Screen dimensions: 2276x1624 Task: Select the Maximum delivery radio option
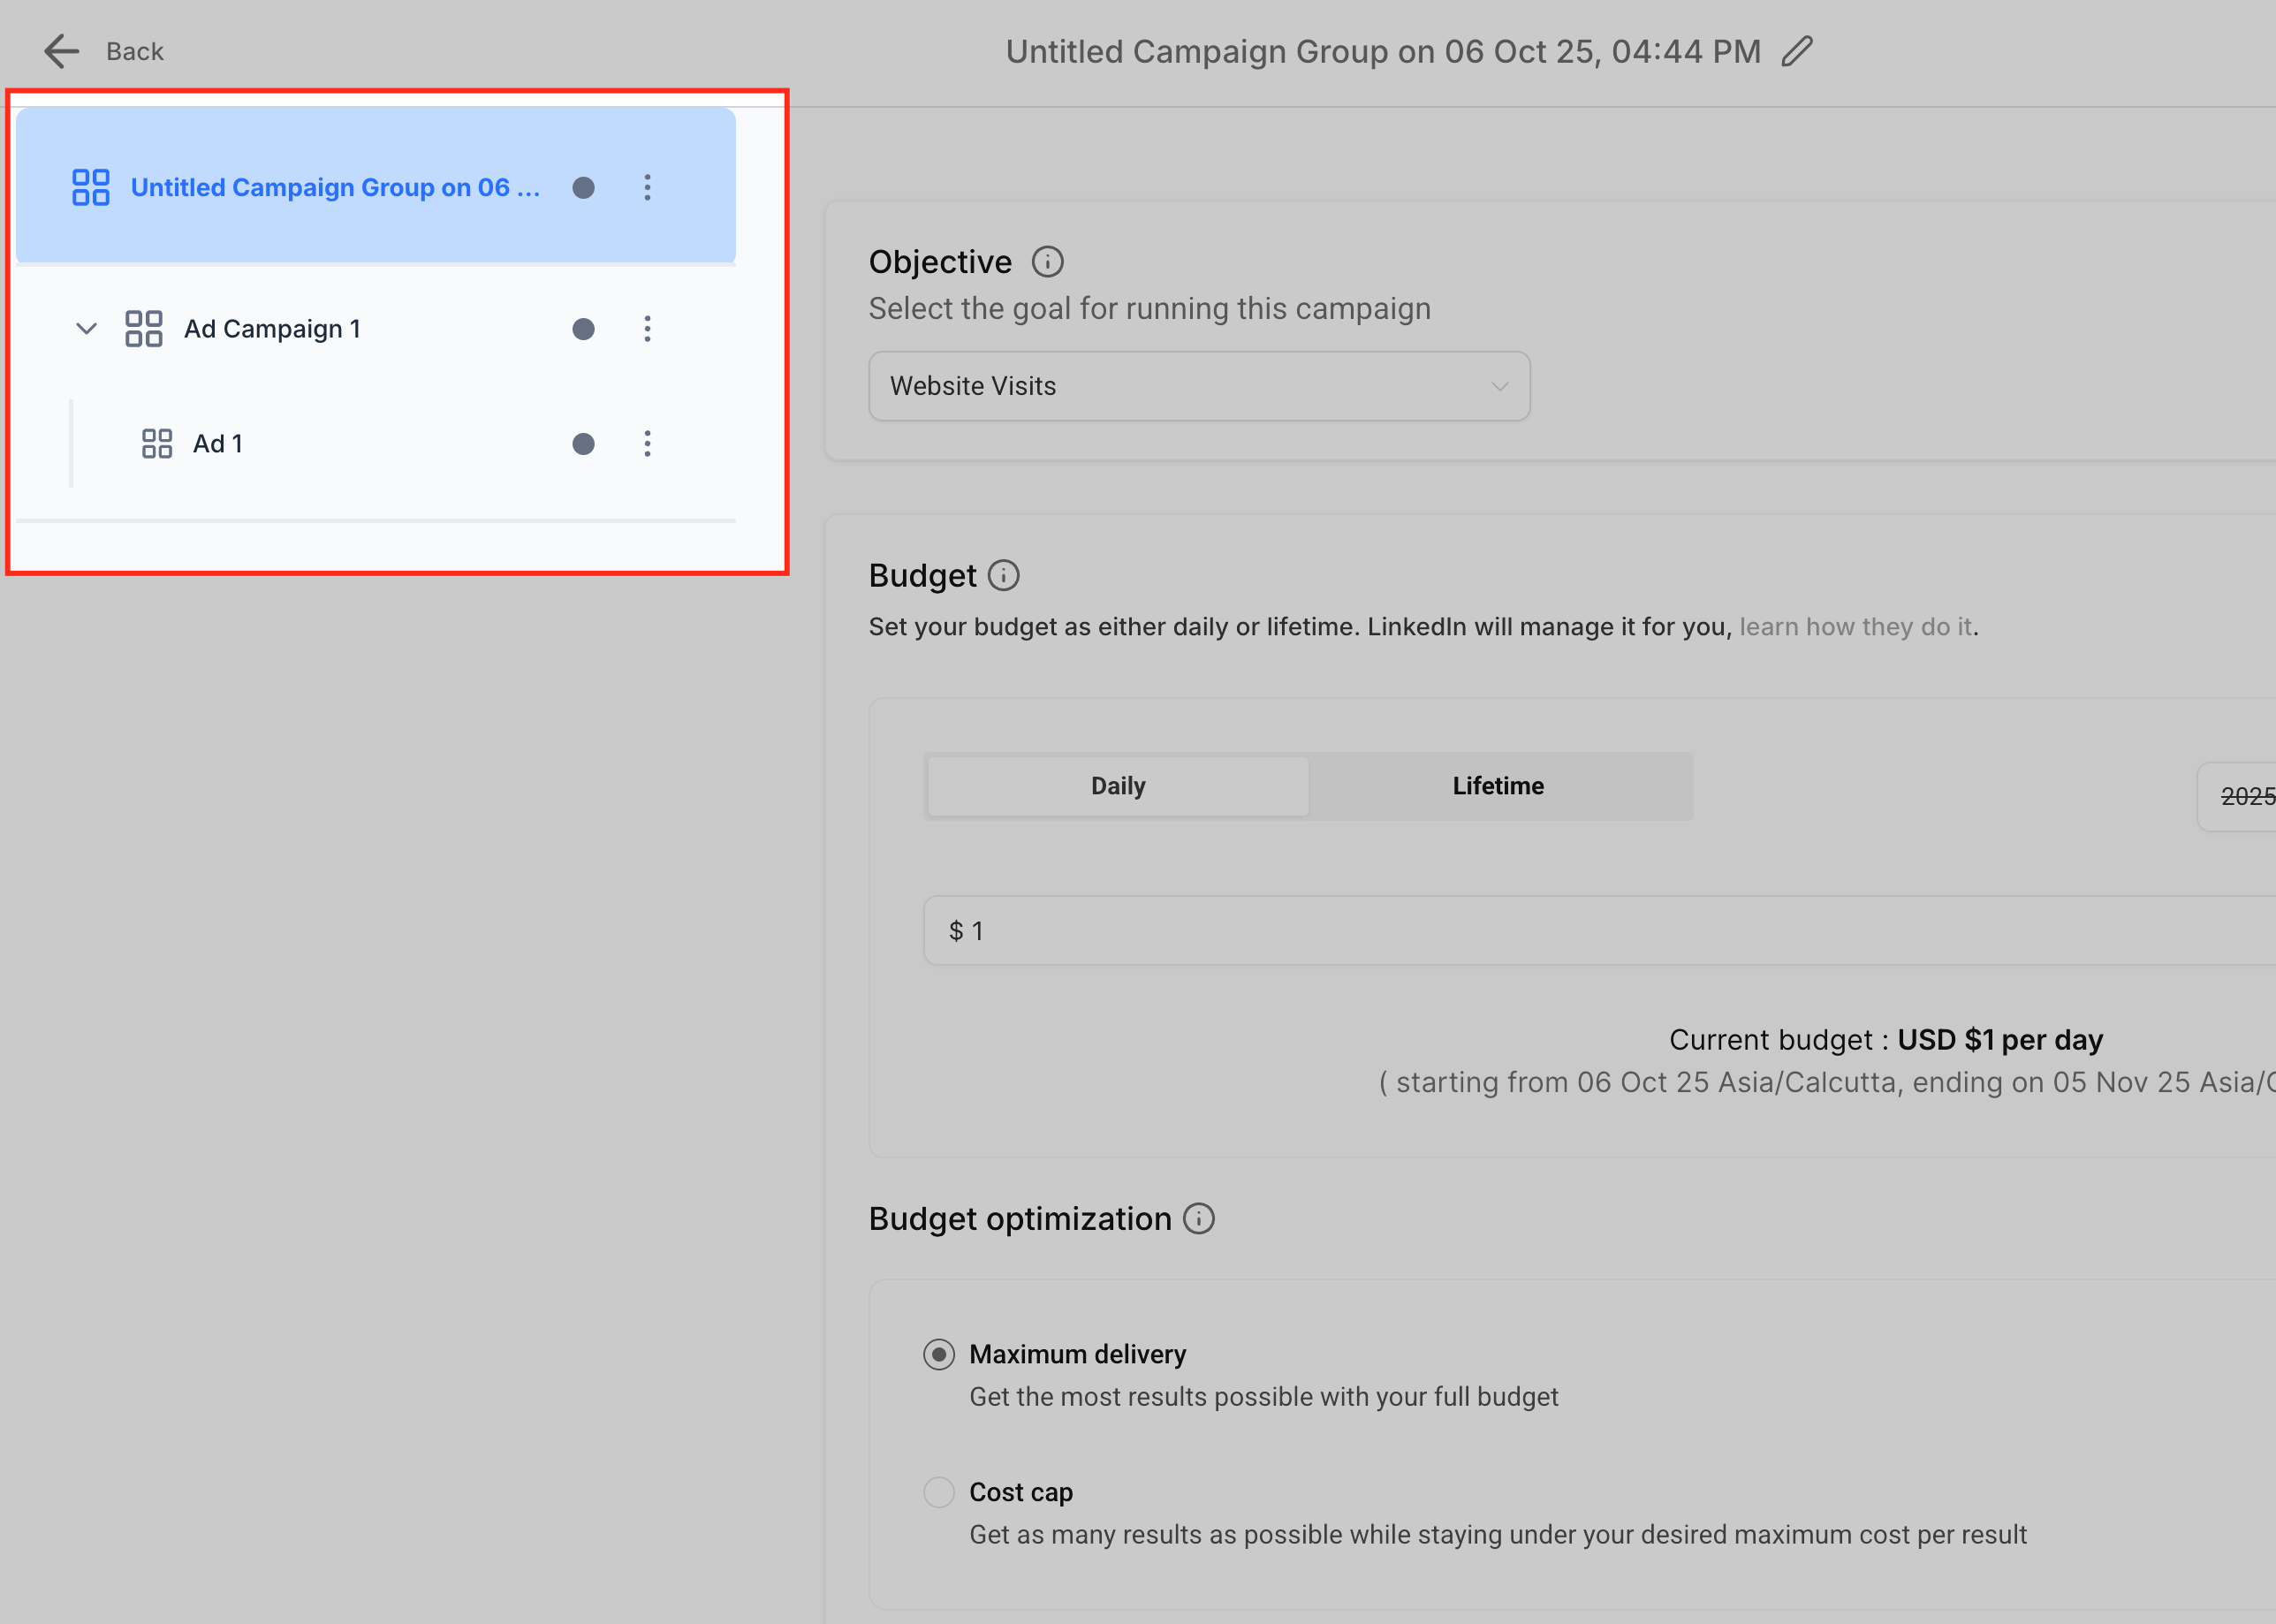[x=938, y=1354]
